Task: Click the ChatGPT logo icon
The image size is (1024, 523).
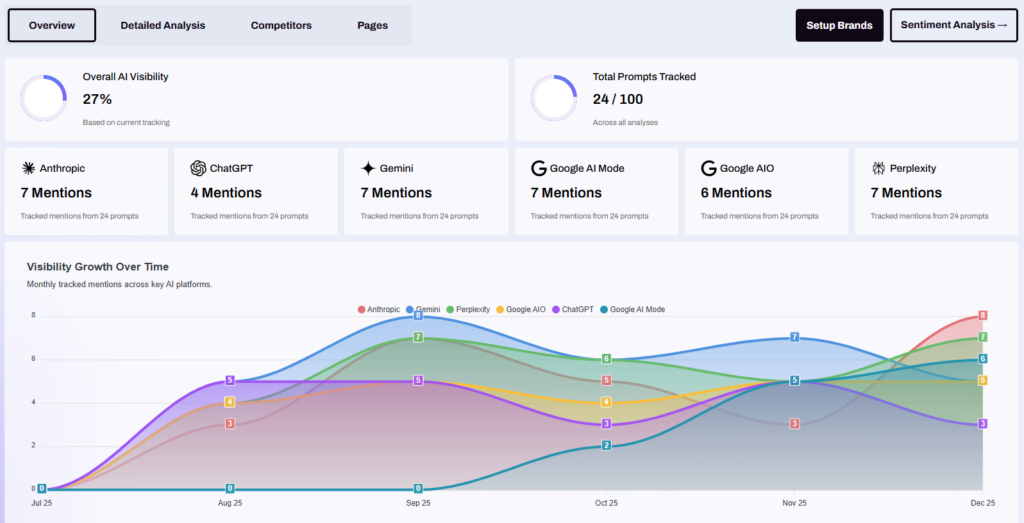Action: [x=198, y=168]
